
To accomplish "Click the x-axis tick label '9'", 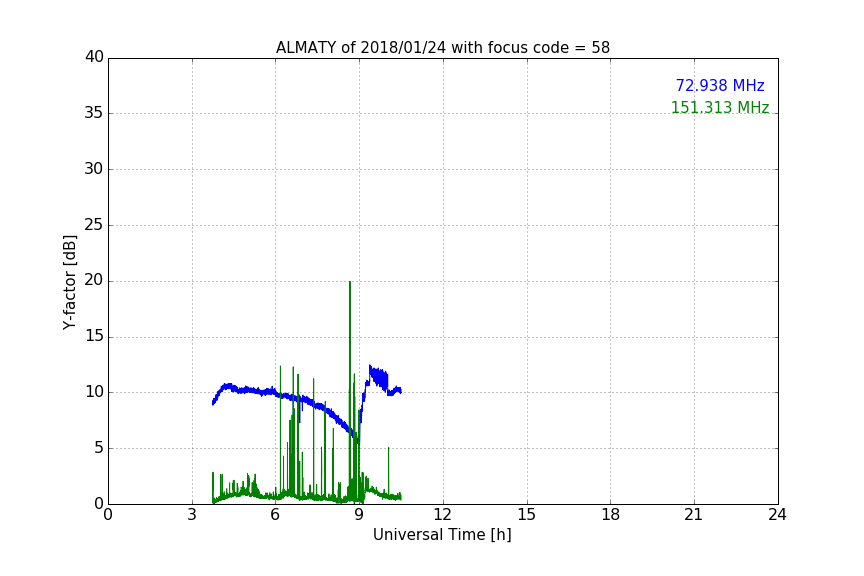I will click(x=359, y=515).
